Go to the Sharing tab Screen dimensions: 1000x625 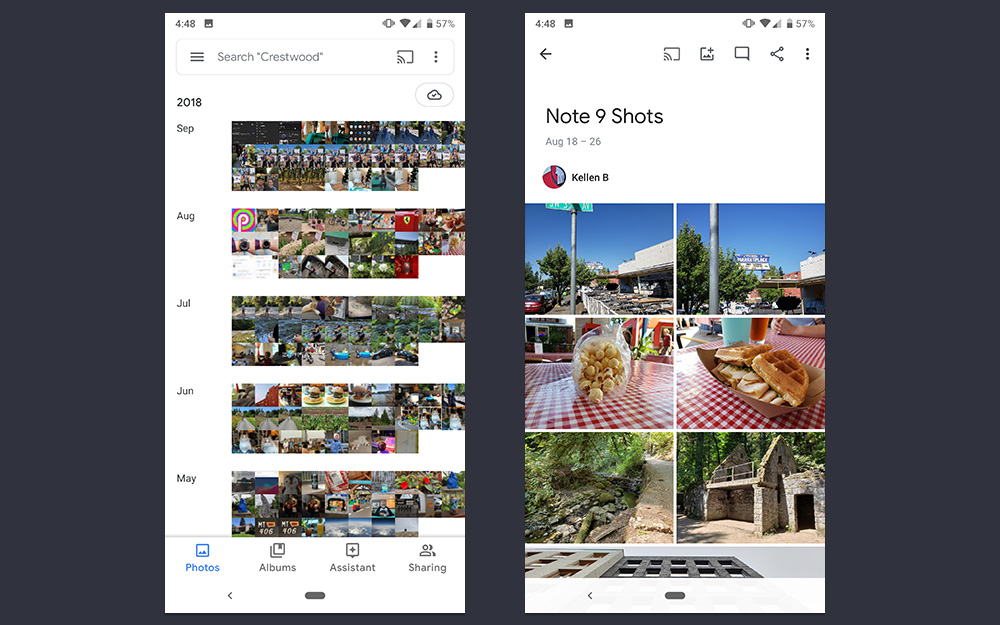click(x=427, y=558)
